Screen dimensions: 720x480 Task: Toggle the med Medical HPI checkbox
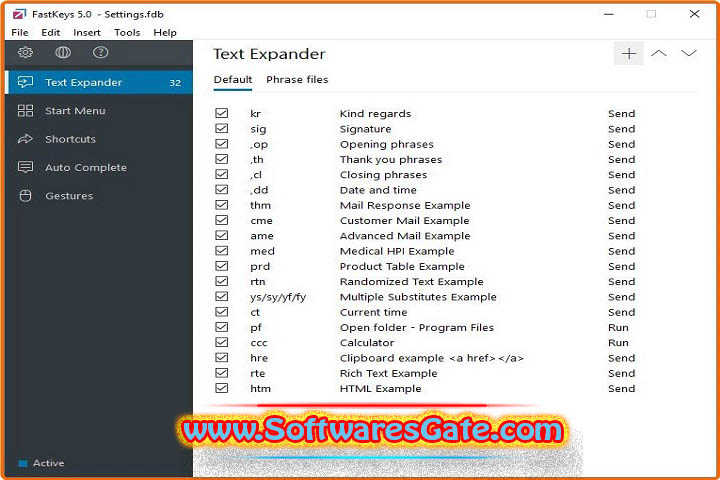coord(222,251)
